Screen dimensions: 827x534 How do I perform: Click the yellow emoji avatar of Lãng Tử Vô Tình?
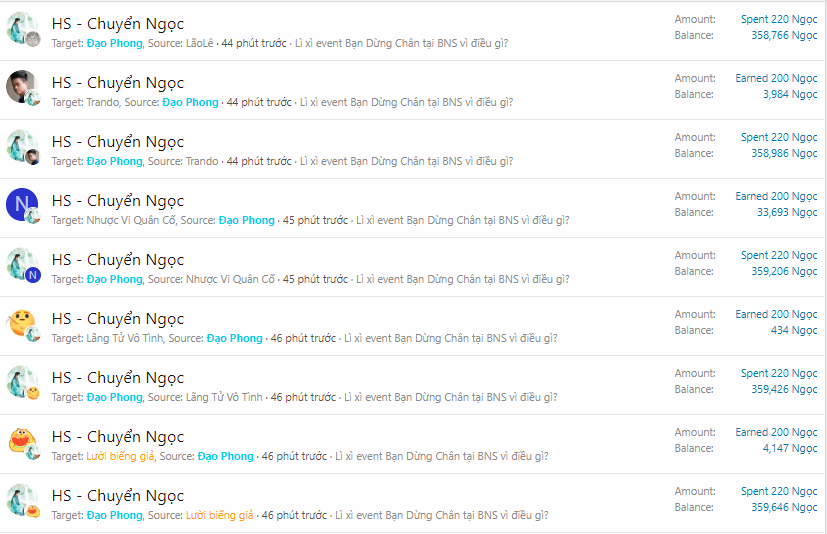pyautogui.click(x=22, y=323)
